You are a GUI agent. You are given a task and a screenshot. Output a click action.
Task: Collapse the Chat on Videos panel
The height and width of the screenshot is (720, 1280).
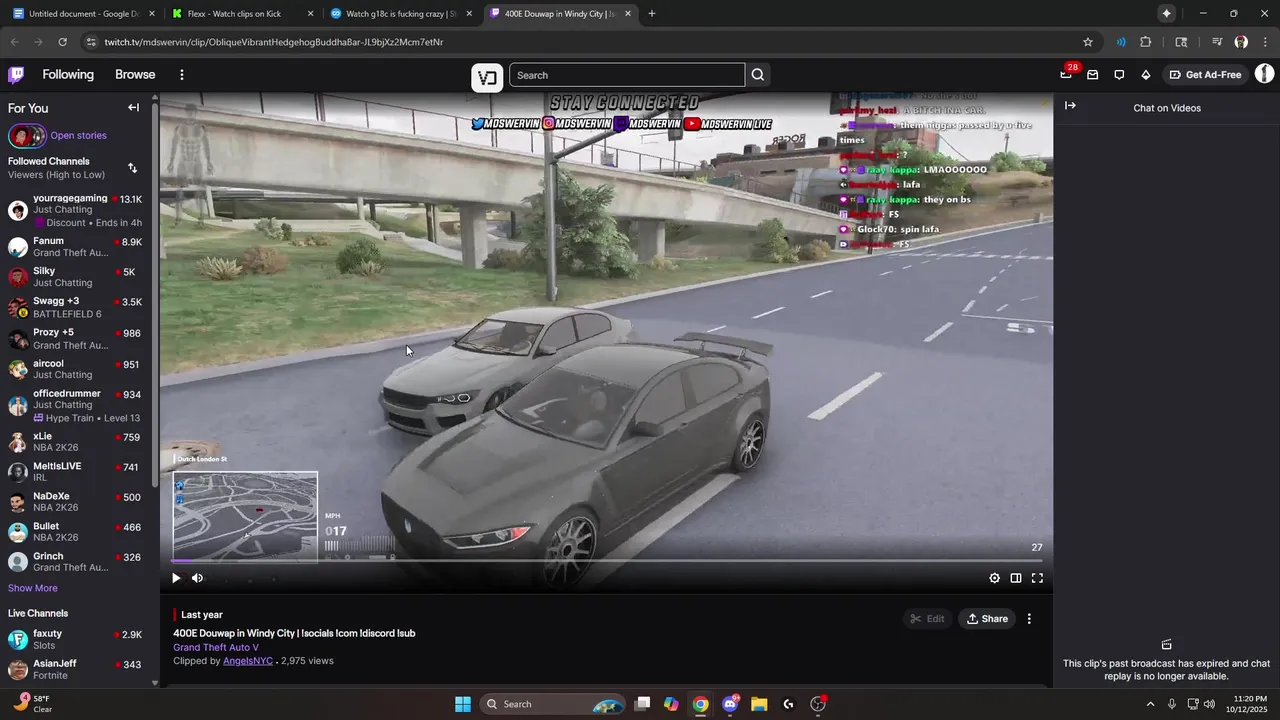(1070, 106)
